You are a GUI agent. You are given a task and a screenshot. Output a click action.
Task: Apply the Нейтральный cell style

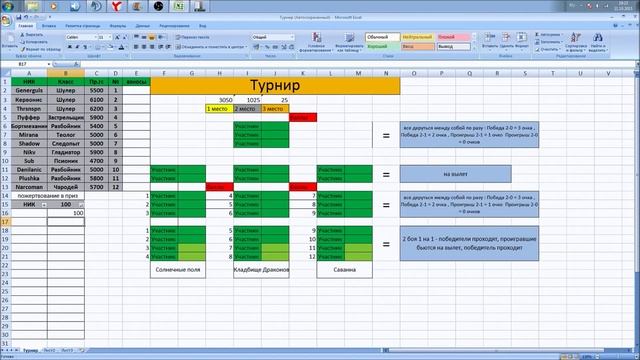(417, 37)
